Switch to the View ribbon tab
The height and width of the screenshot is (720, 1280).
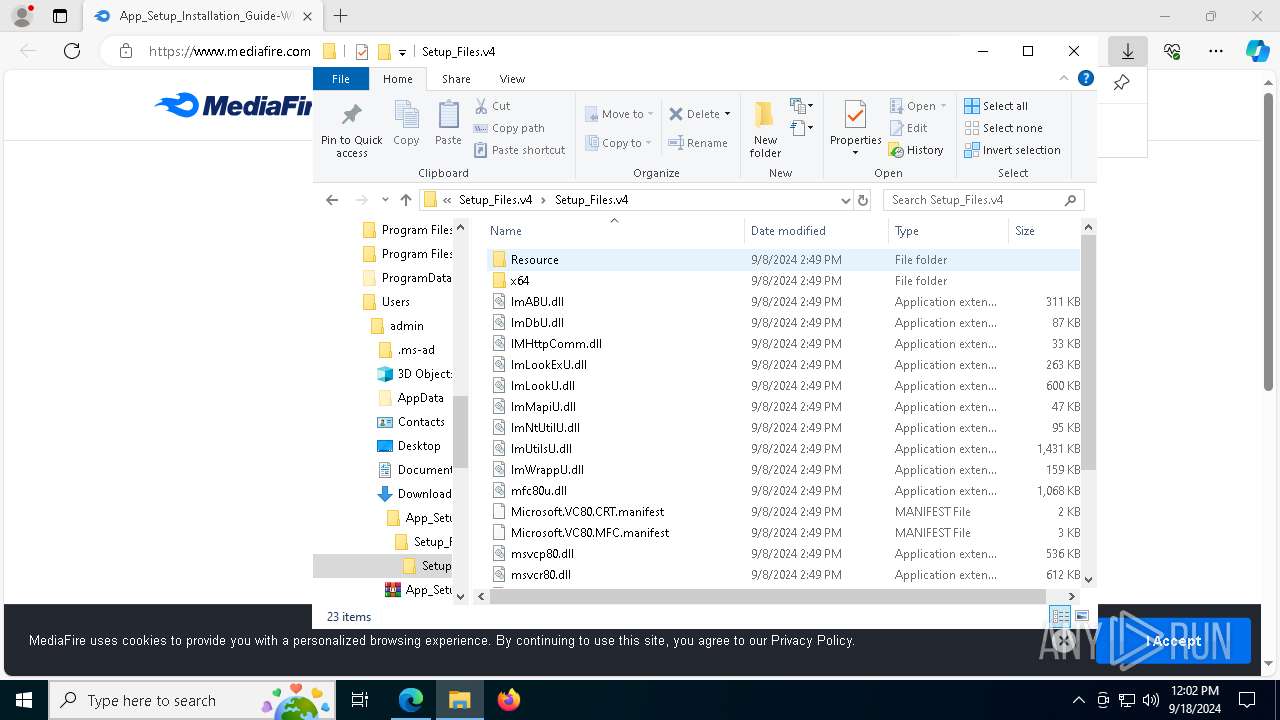512,79
